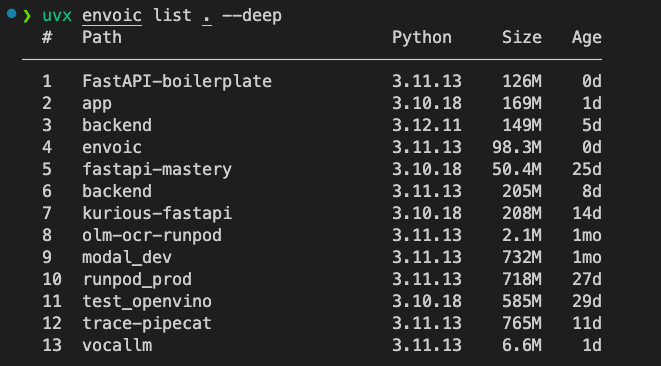661x366 pixels.
Task: Click the Age column header
Action: coord(586,38)
